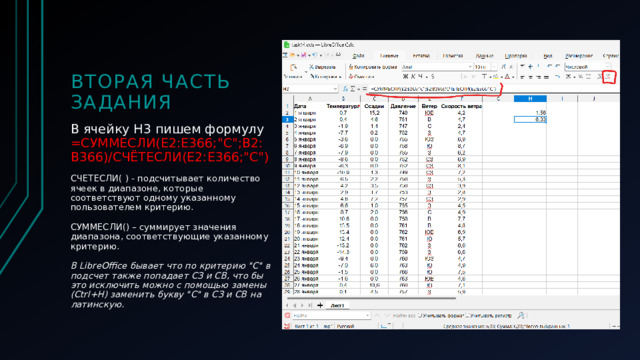The height and width of the screenshot is (360, 640).
Task: Click the Clone Formatting paintbrush icon
Action: coord(351,67)
